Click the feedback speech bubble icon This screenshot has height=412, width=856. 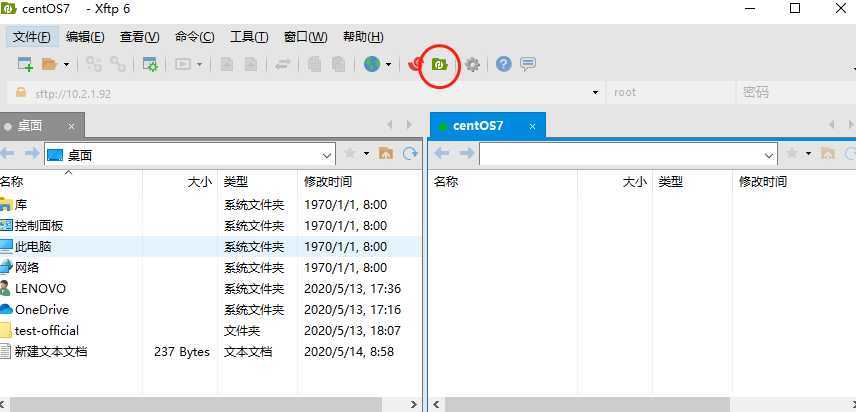pos(527,64)
